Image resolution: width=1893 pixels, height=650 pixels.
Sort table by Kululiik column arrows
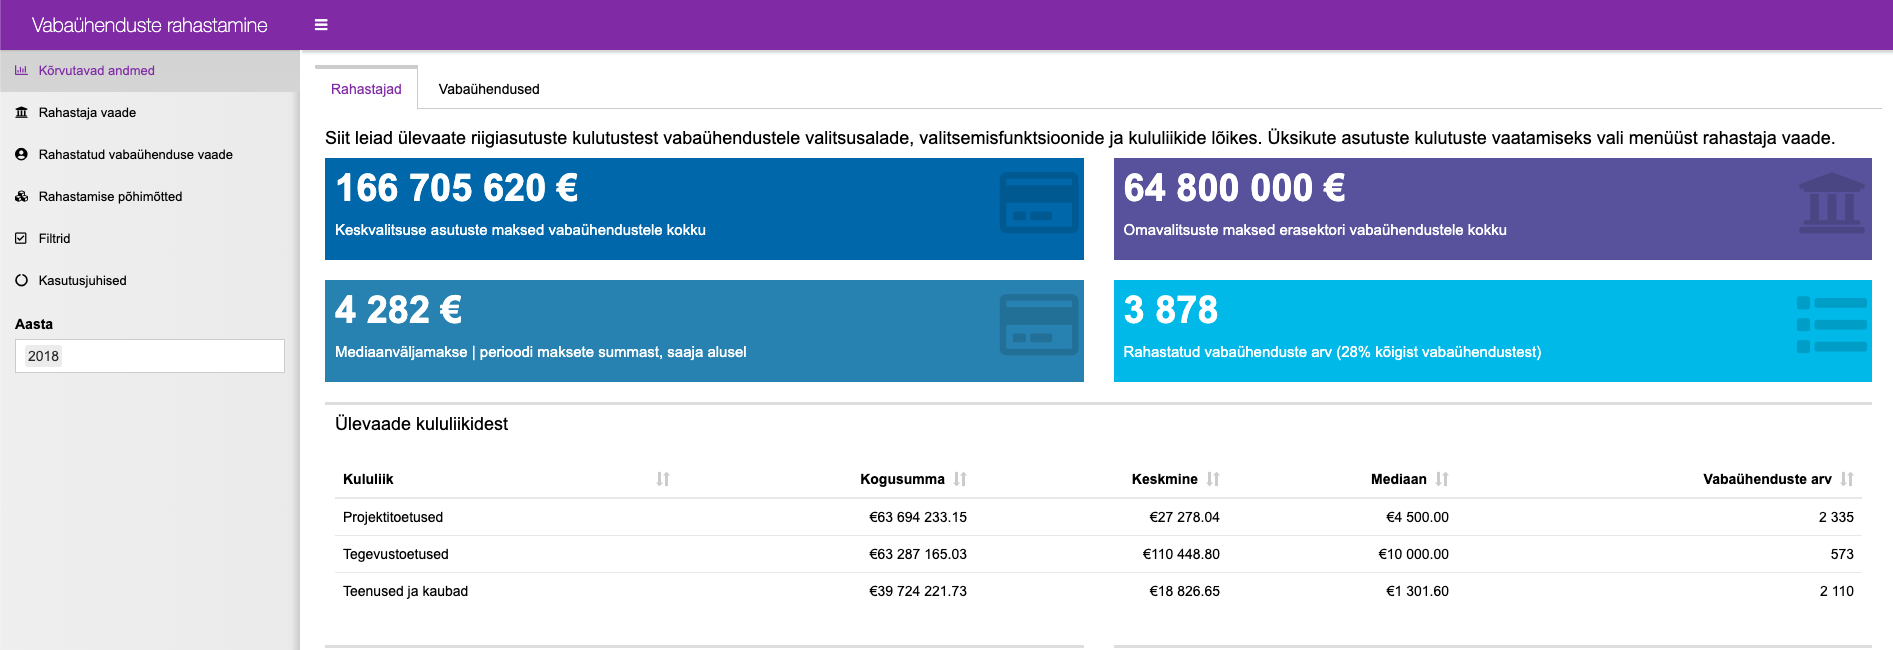coord(663,479)
